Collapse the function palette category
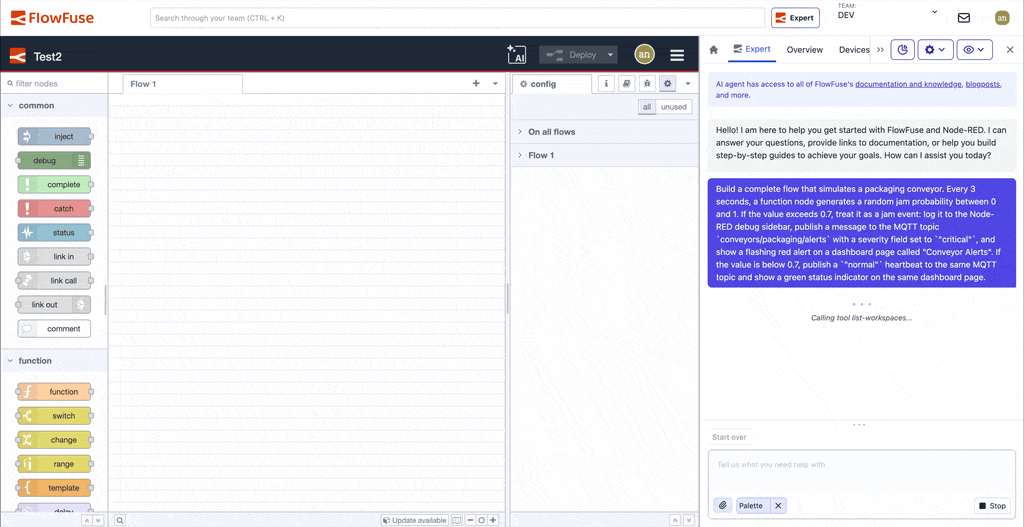This screenshot has width=1024, height=527. (x=54, y=360)
